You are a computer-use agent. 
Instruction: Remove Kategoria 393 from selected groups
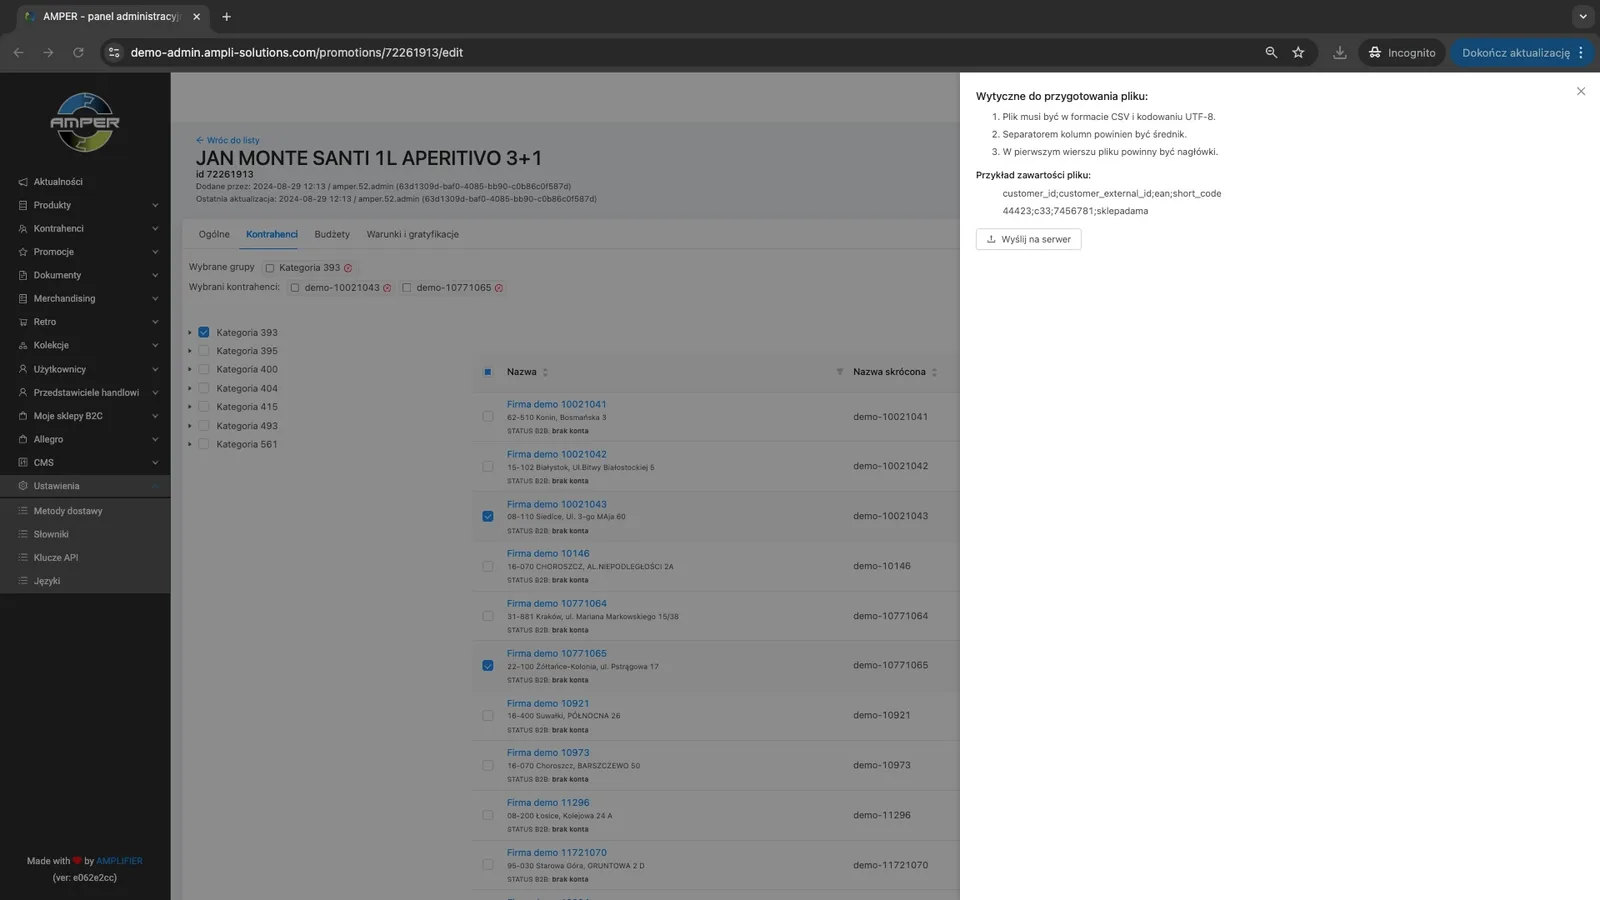point(348,268)
